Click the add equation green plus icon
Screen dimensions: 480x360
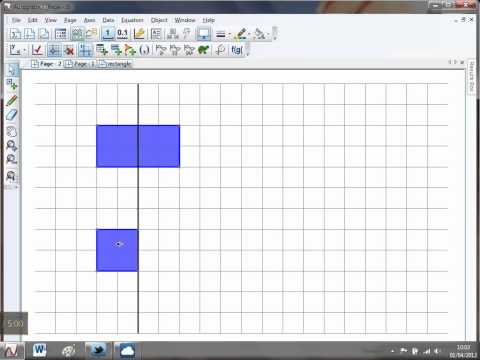coord(116,50)
